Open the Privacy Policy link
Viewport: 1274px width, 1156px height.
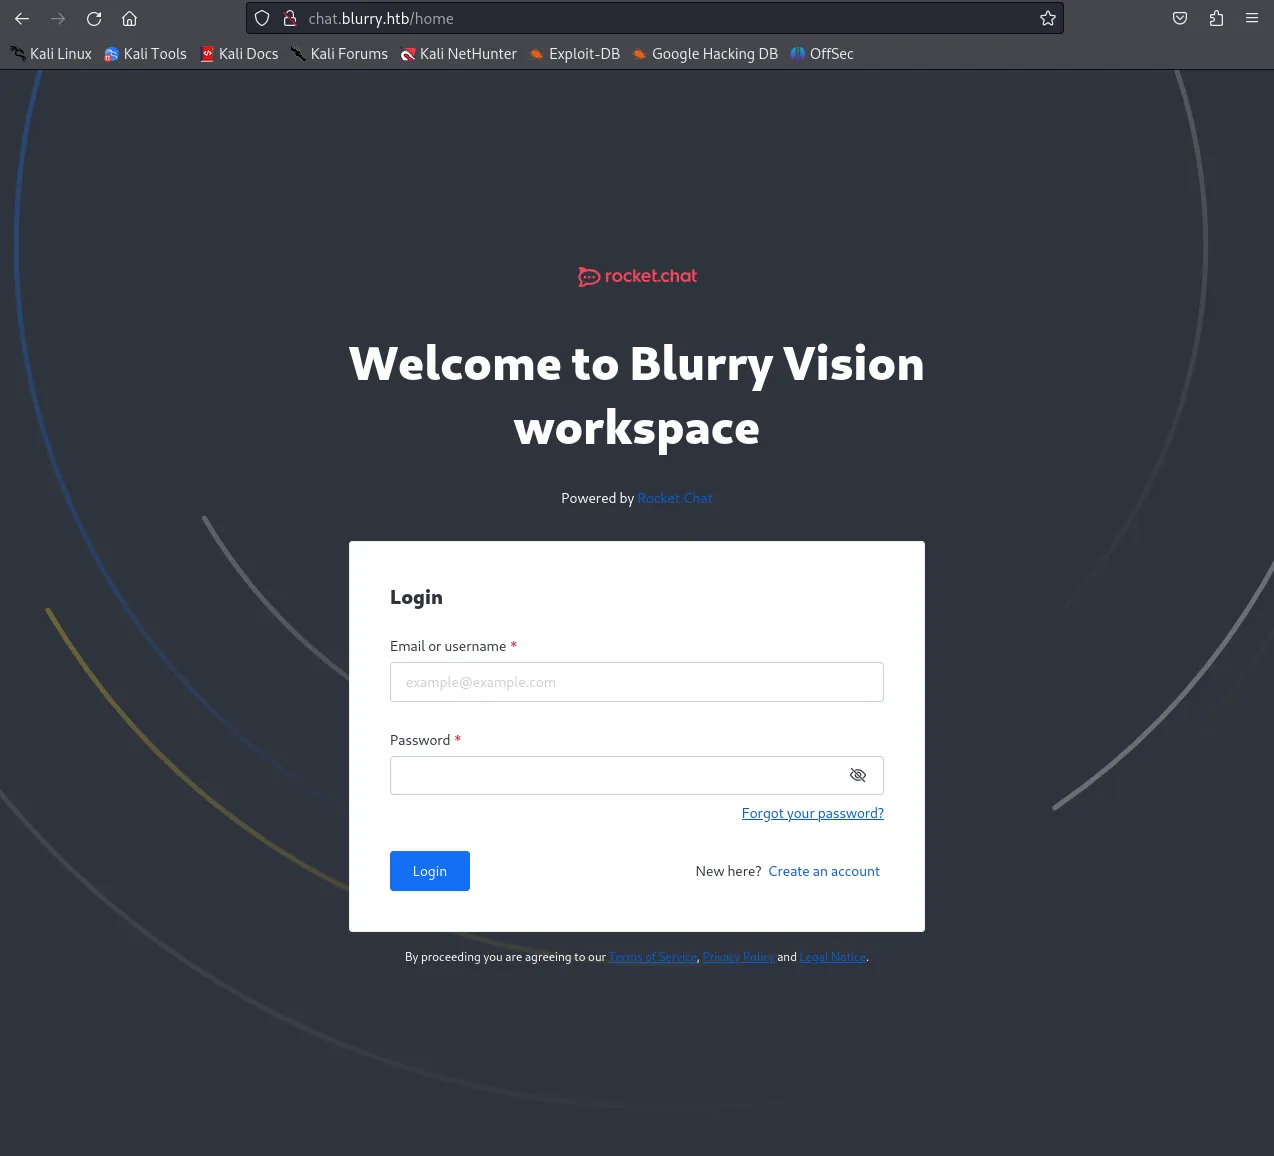point(738,957)
